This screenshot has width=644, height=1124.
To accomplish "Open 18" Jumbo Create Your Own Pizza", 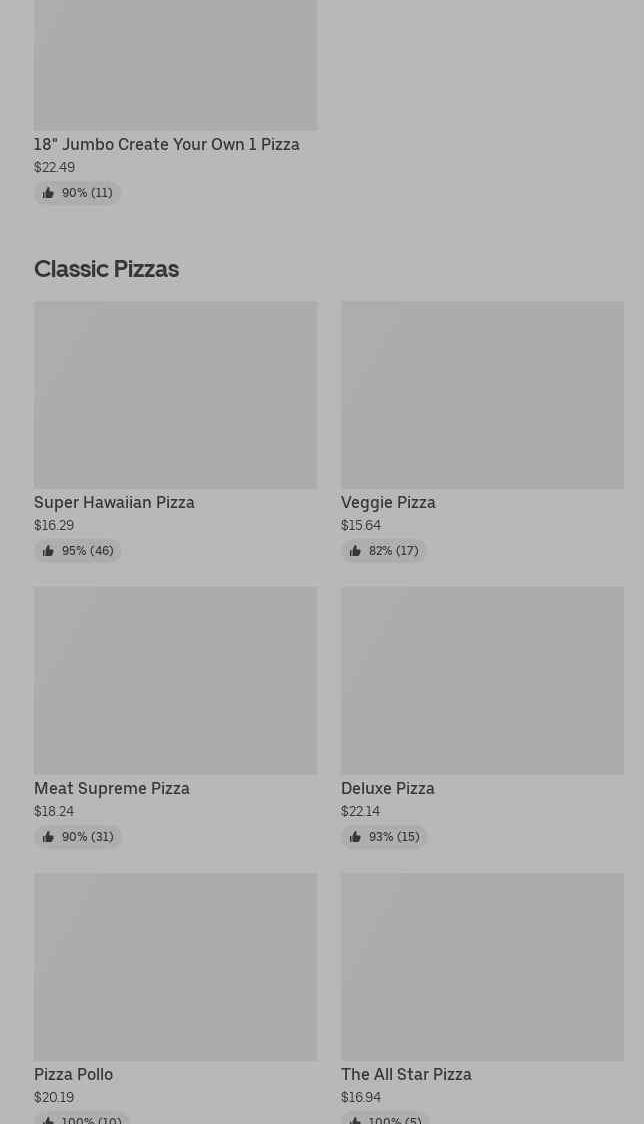I will (x=167, y=144).
